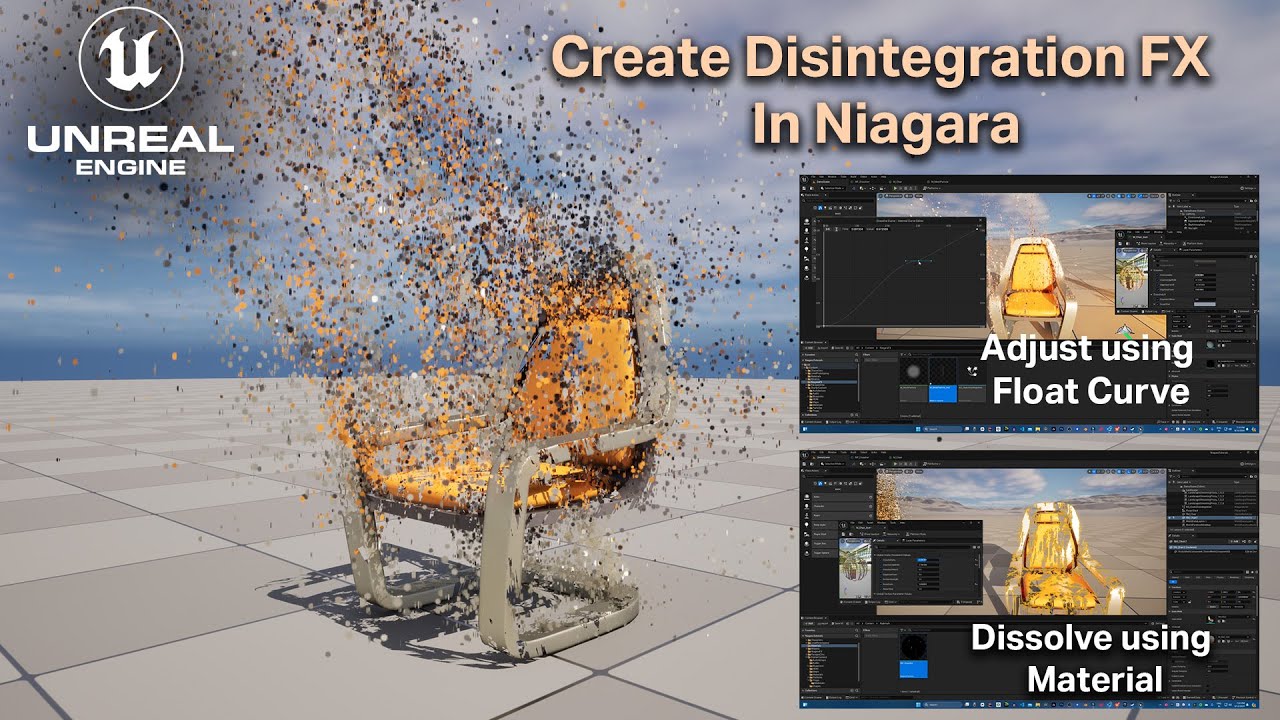Click material preview in Dissolve screenshot
Screen dimensions: 1280x720
855,568
